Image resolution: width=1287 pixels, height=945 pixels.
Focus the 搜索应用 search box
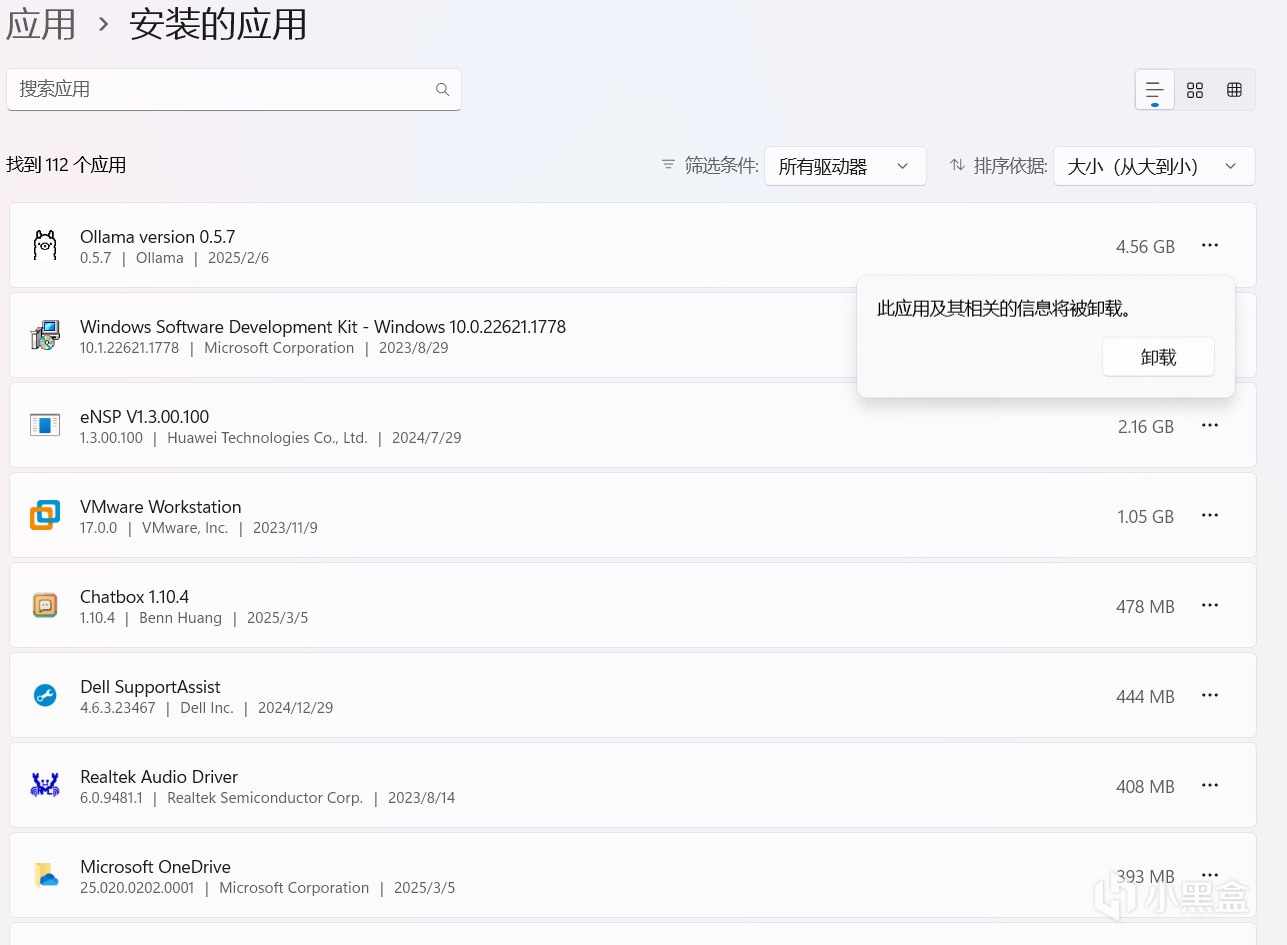[x=234, y=89]
